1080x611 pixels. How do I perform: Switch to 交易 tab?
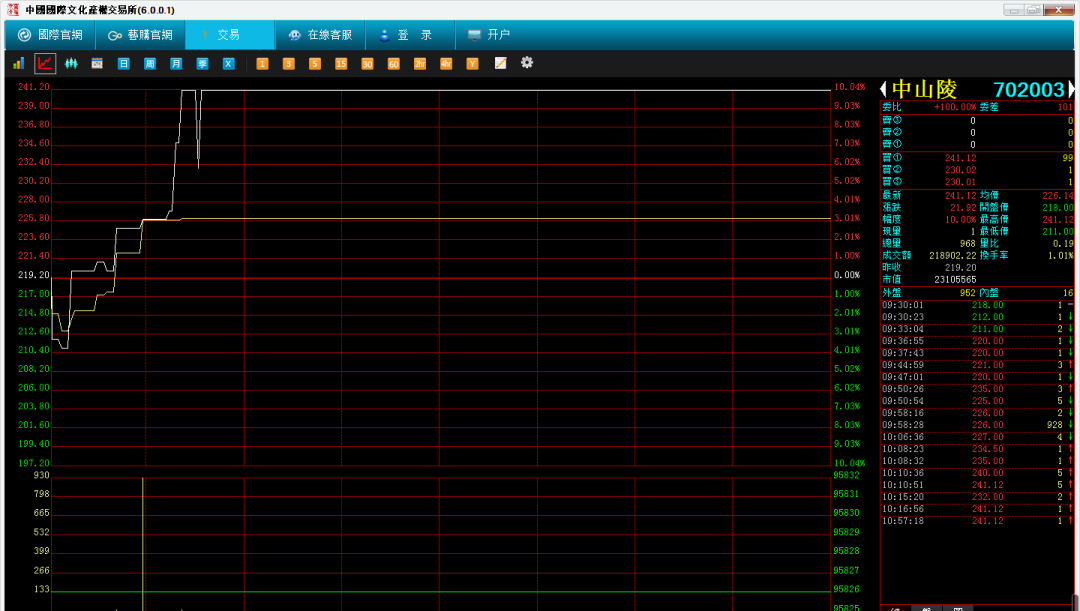[230, 34]
